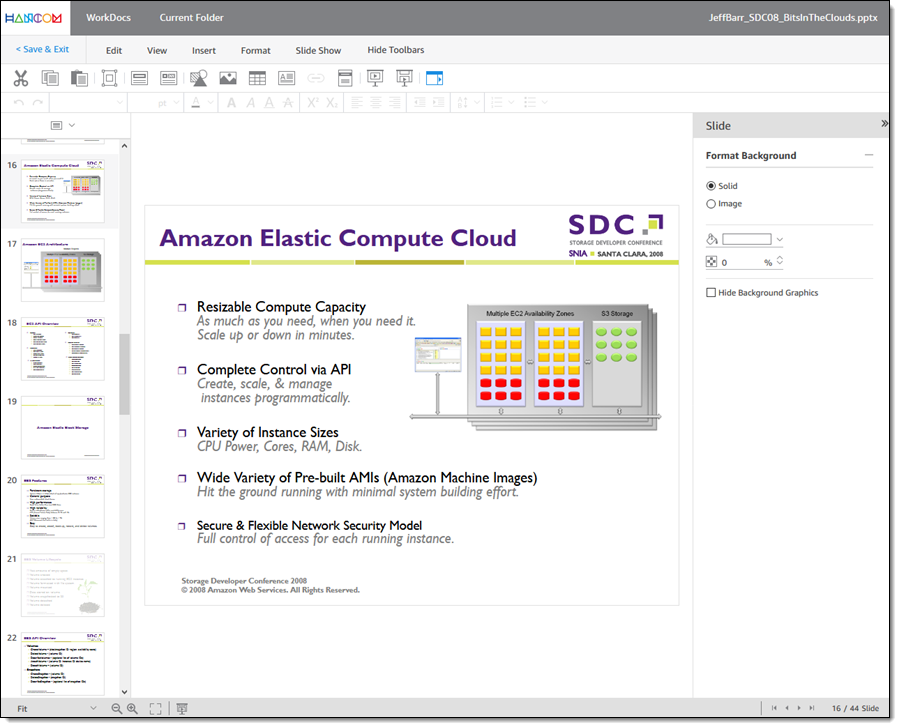900x728 pixels.
Task: Click the Paste clipboard icon
Action: point(79,77)
